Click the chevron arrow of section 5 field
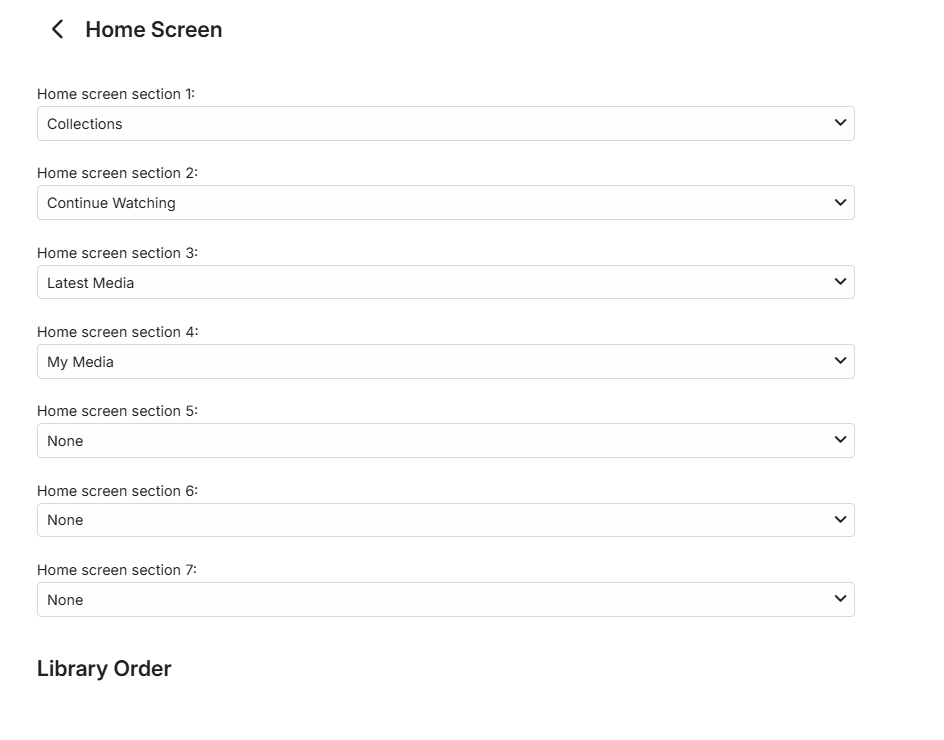The image size is (944, 740). click(840, 440)
